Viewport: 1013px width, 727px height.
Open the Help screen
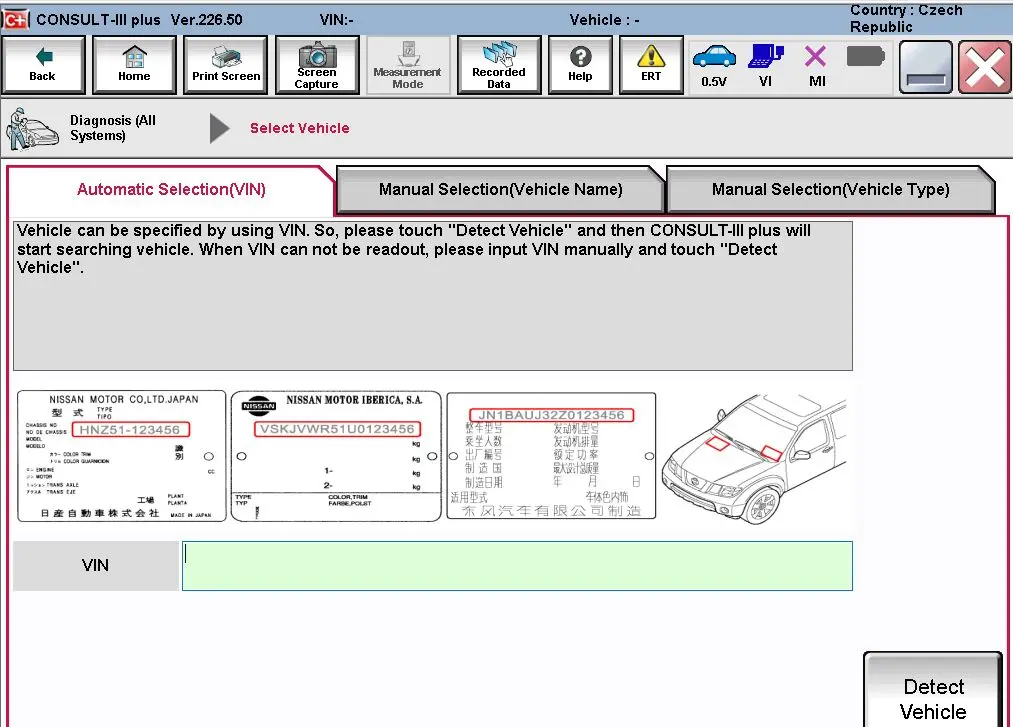coord(580,65)
